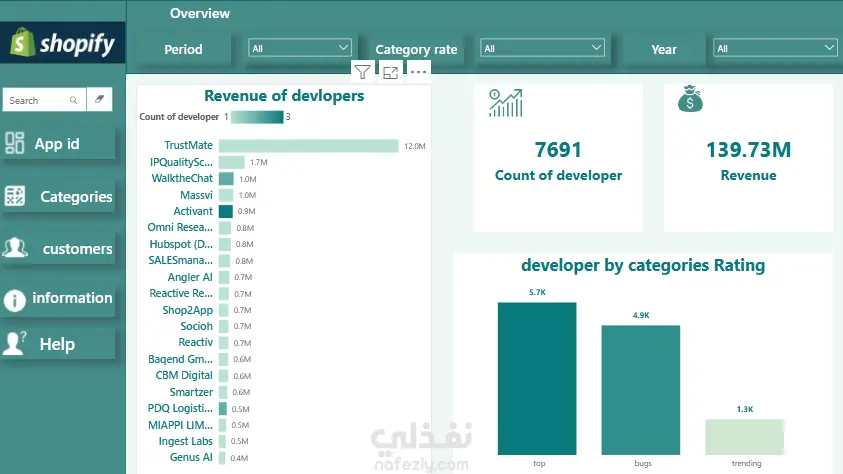Expand the Year dropdown
Screen dimensions: 843x474
coord(775,48)
